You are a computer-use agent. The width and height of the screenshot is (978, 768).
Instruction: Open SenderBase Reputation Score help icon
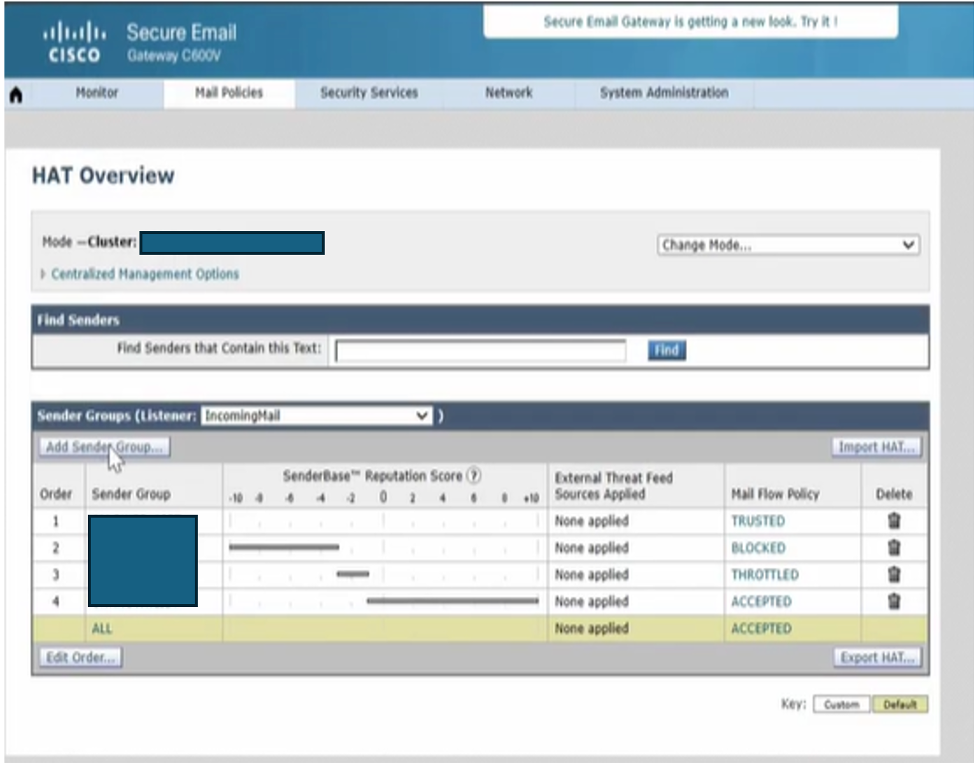pyautogui.click(x=474, y=476)
